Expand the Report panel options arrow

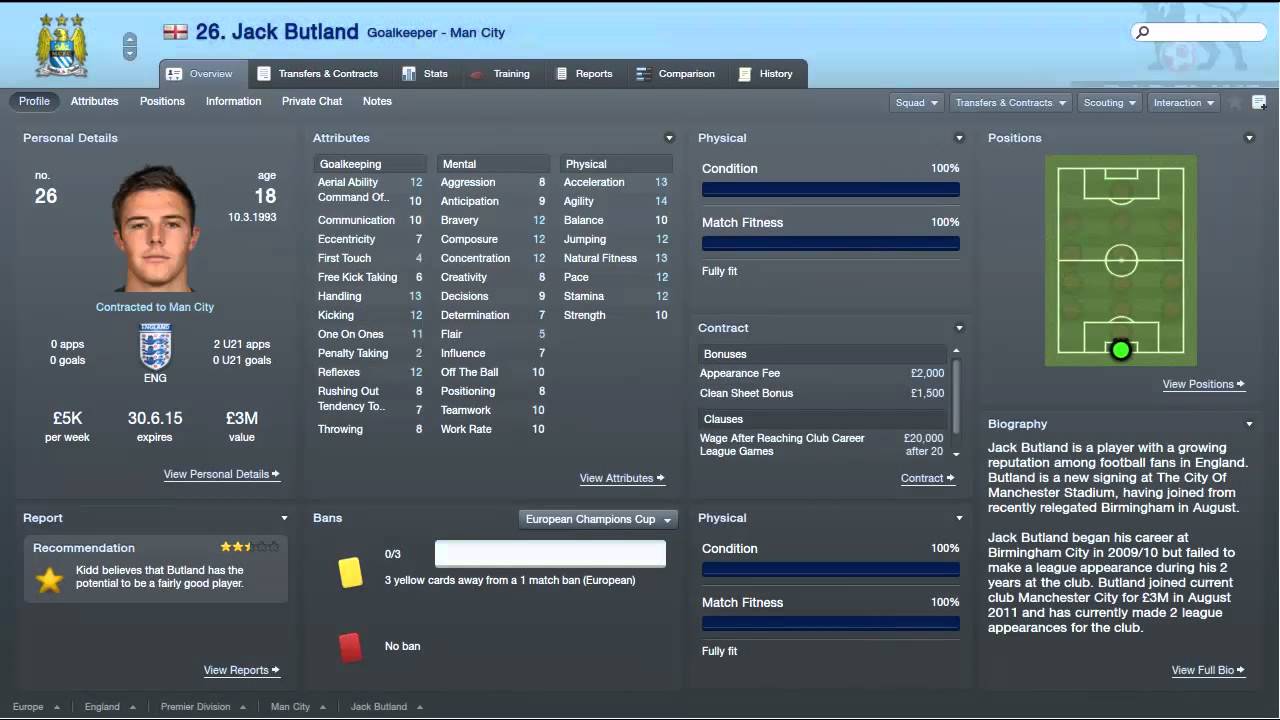point(284,518)
